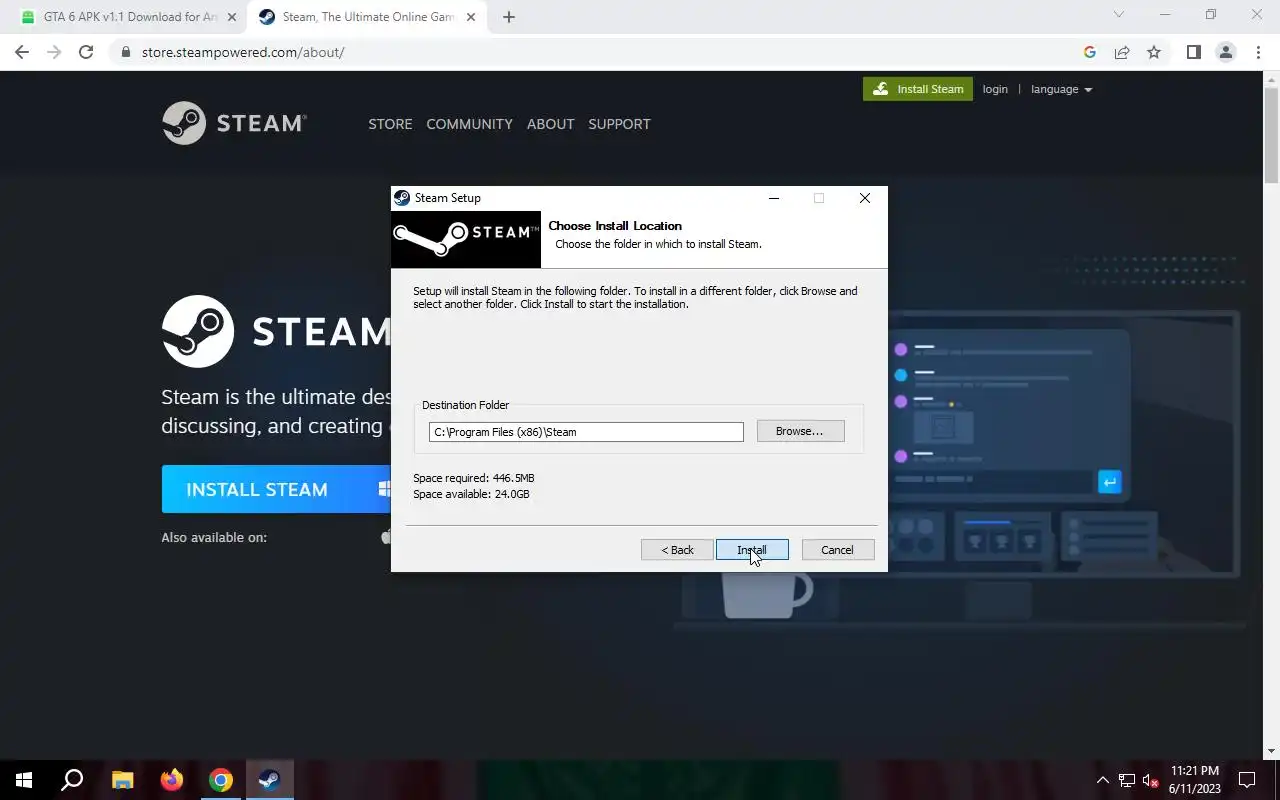This screenshot has height=800, width=1280.
Task: Open Windows taskbar search
Action: 72,780
